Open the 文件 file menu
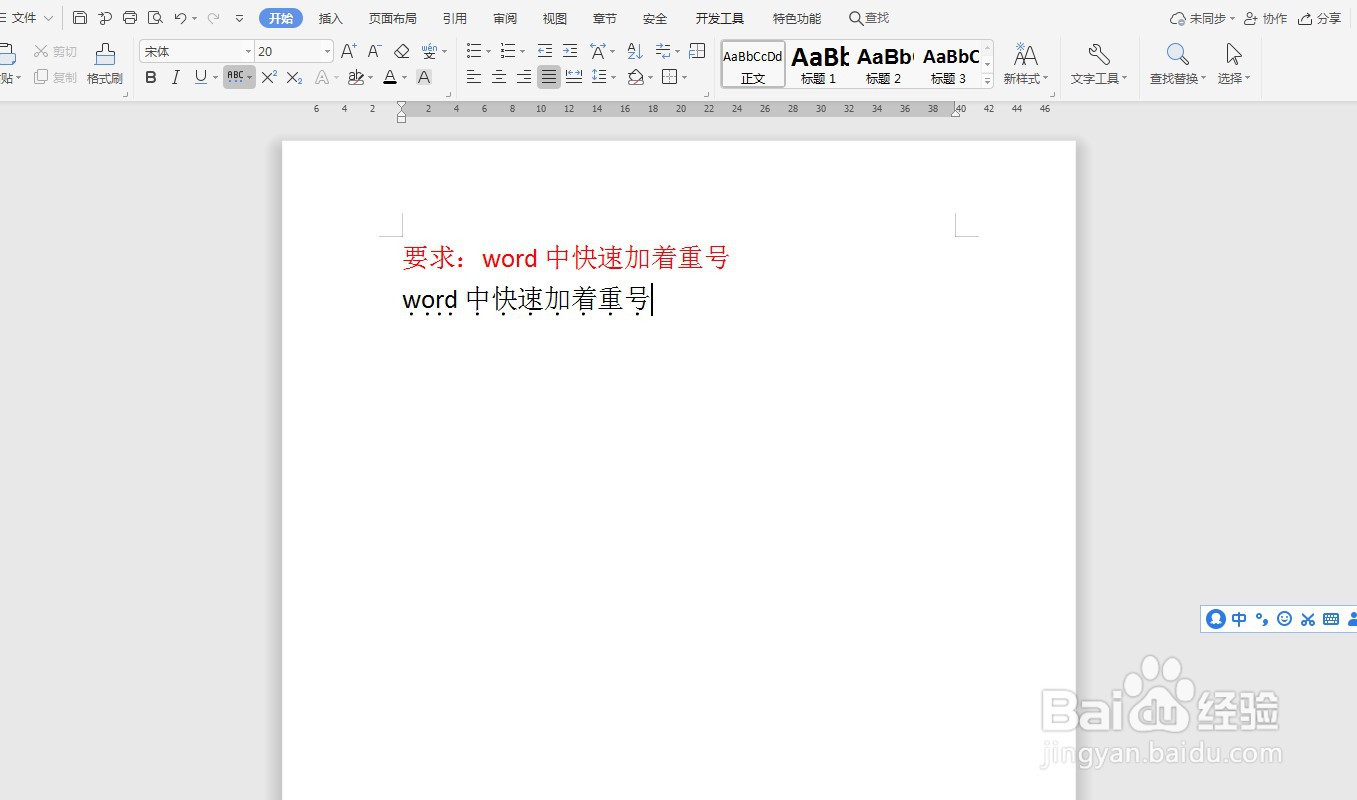Image resolution: width=1357 pixels, height=800 pixels. coord(27,18)
